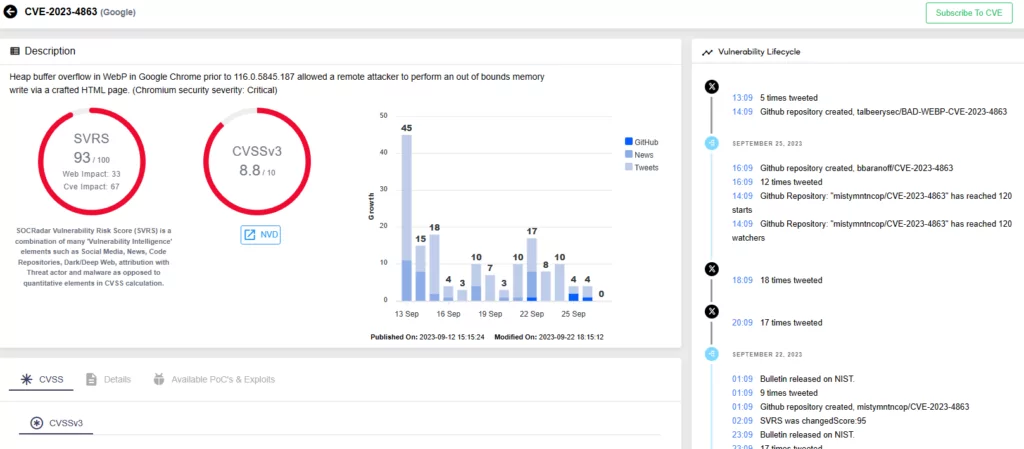The image size is (1024, 449).
Task: Click the (Google) vendor label in header
Action: click(118, 12)
